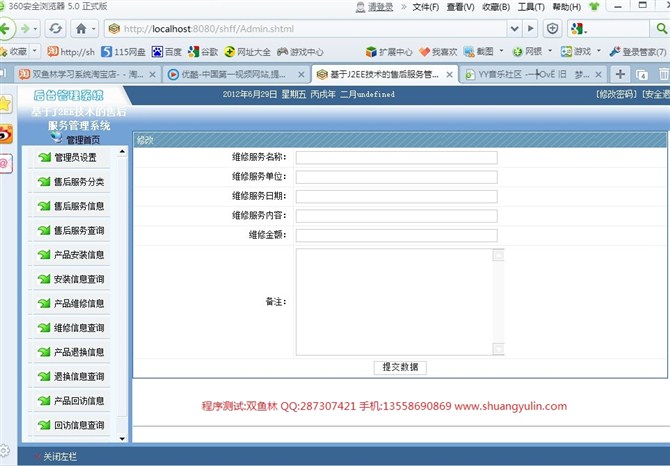The height and width of the screenshot is (466, 670).
Task: Open the 文件(F) menu
Action: coord(426,7)
